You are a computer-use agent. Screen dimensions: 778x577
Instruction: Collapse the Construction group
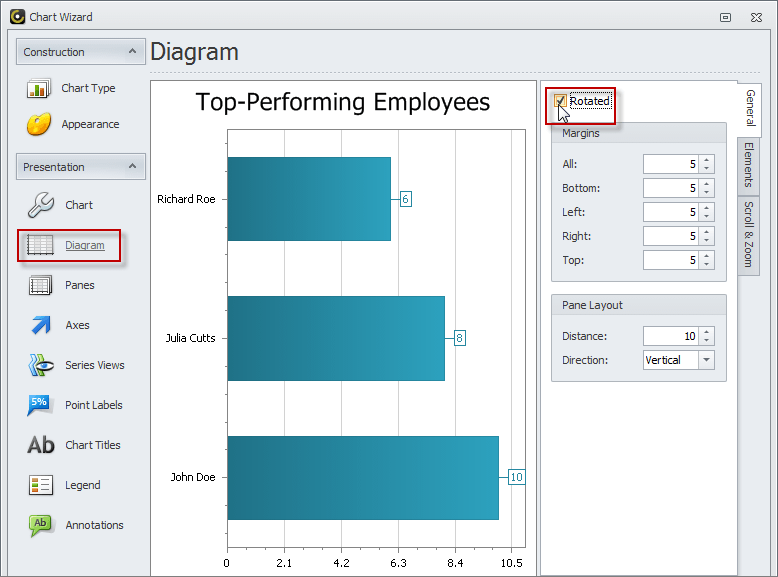tap(132, 52)
